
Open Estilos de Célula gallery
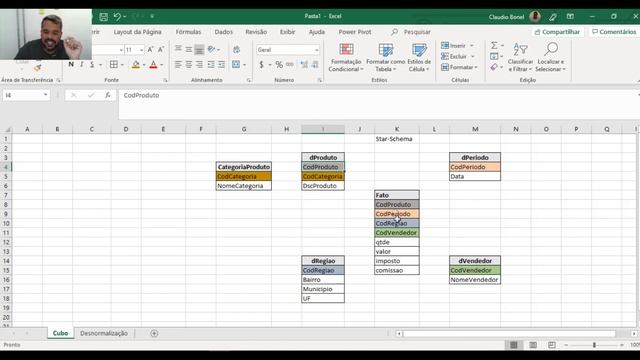point(419,58)
